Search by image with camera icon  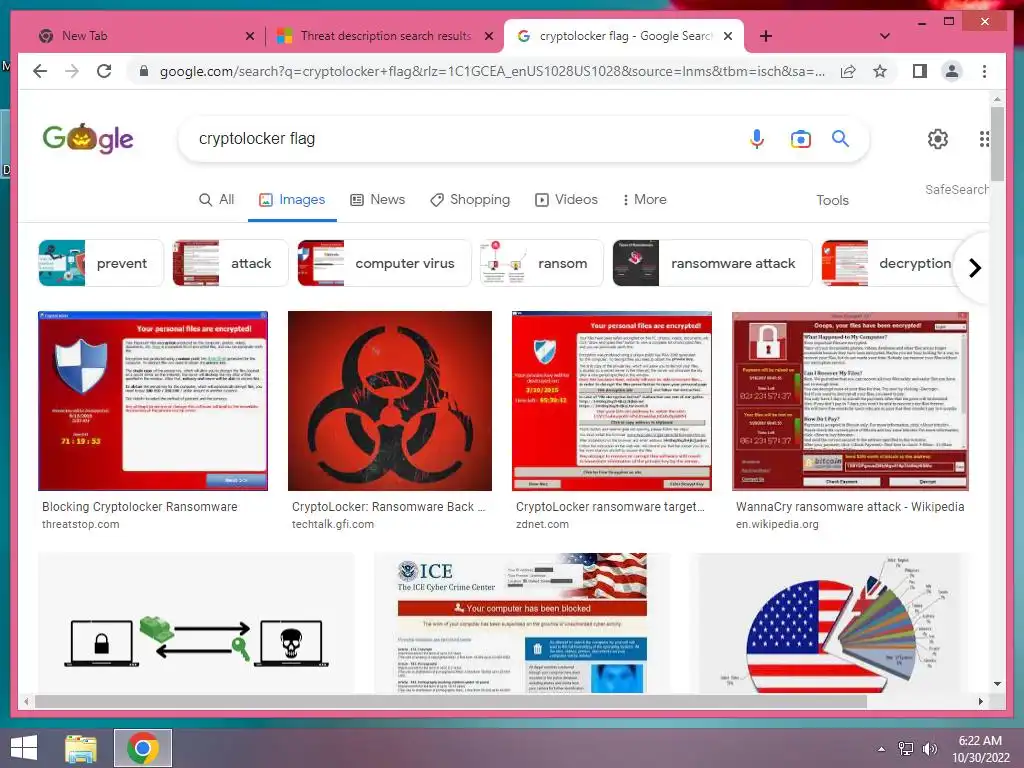[801, 138]
